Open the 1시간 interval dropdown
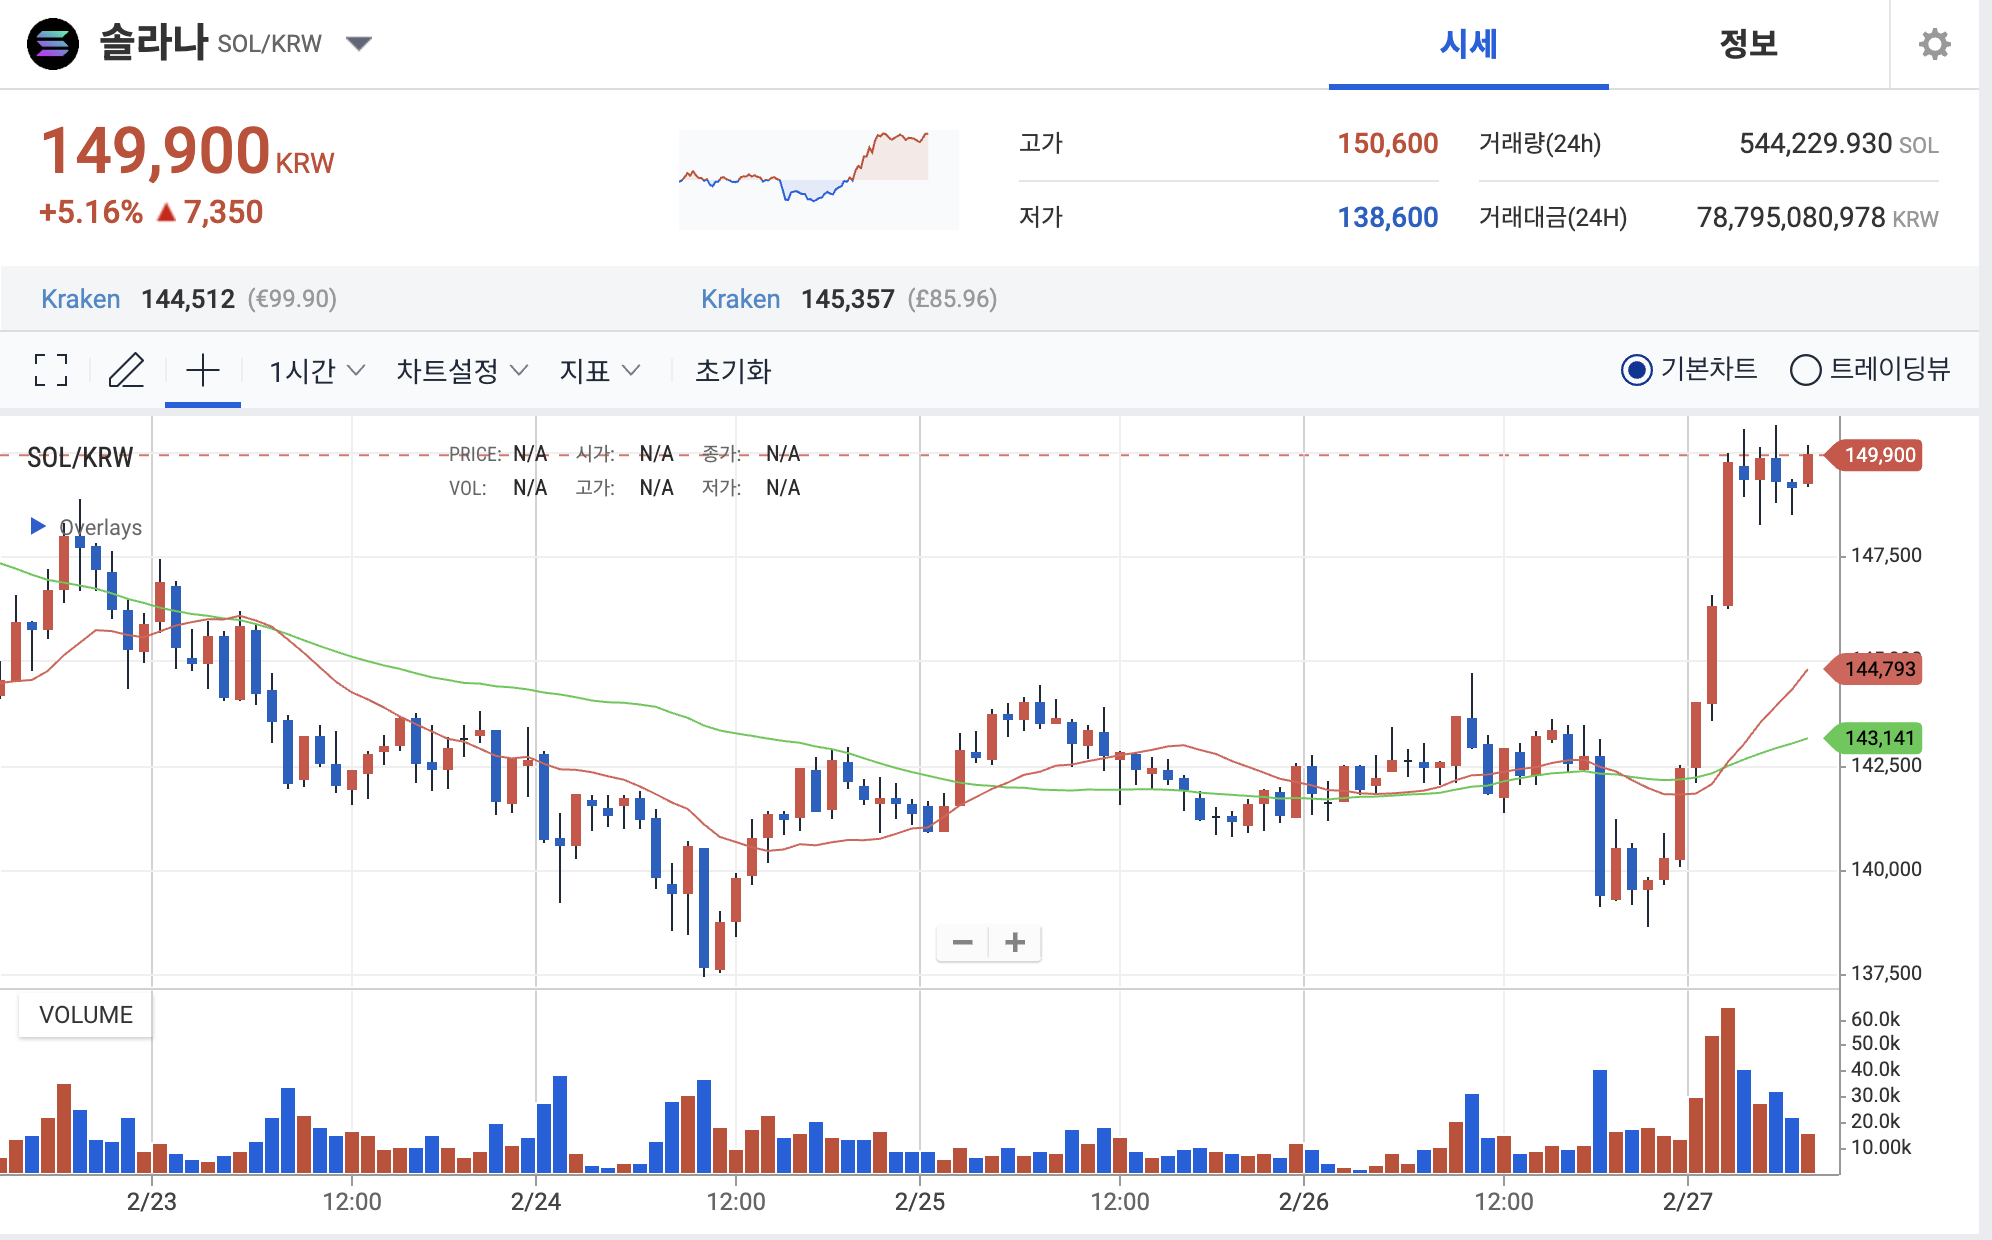1992x1240 pixels. tap(316, 371)
